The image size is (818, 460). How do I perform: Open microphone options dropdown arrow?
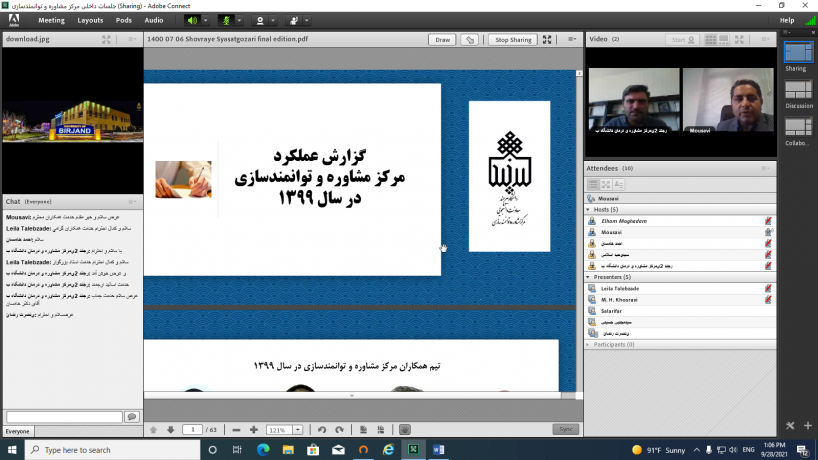point(239,20)
